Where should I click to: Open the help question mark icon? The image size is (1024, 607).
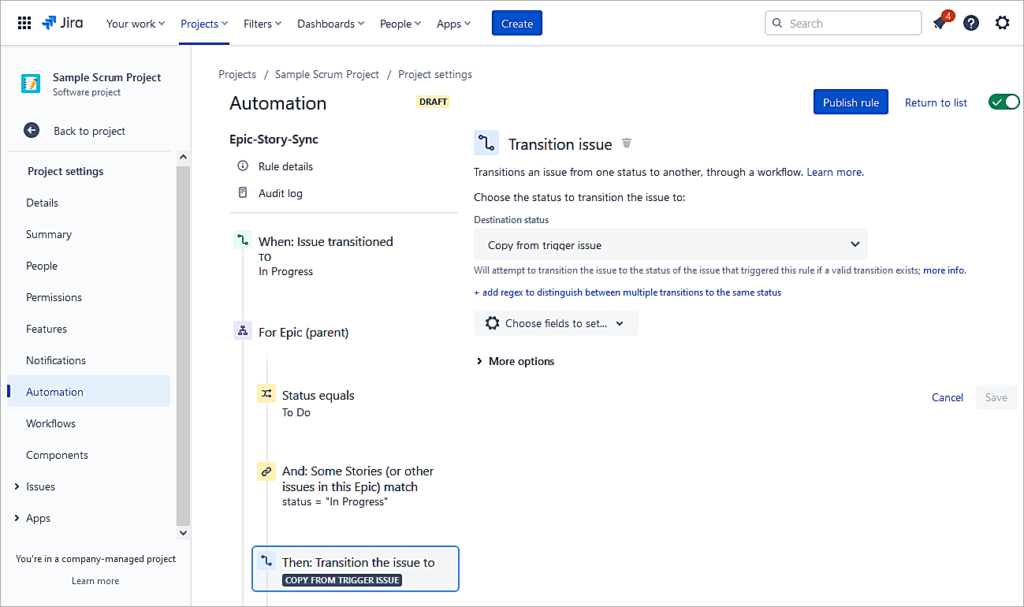click(x=971, y=23)
